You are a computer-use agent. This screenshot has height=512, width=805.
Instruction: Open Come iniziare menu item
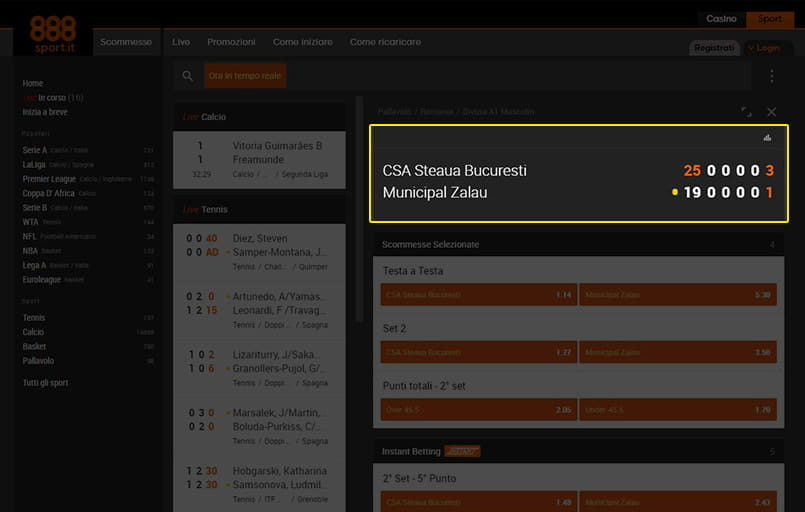303,42
